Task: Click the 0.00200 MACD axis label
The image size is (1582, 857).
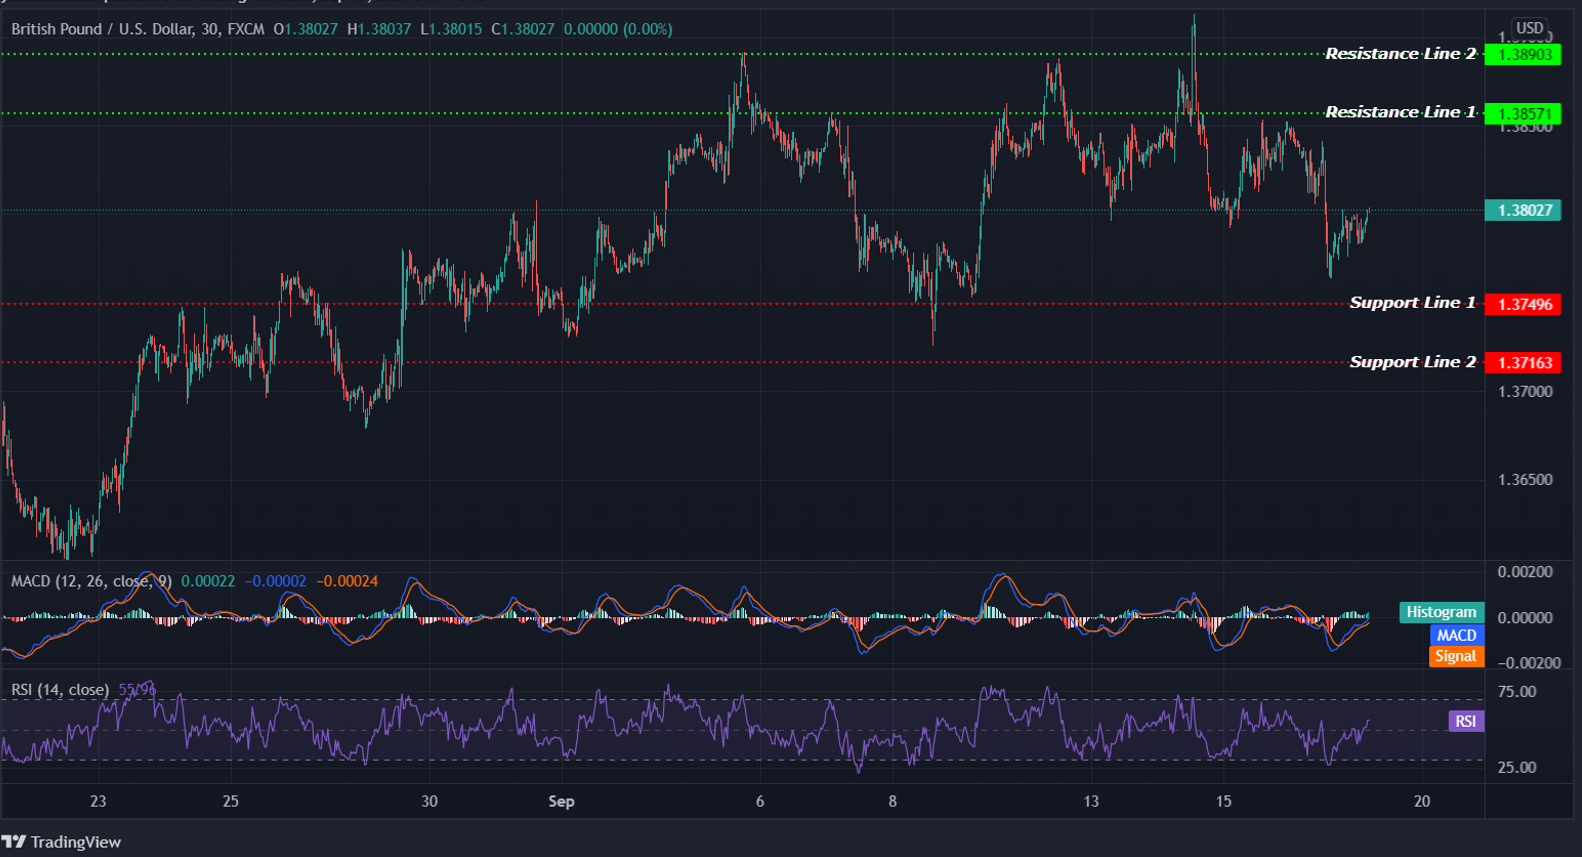Action: 1525,572
